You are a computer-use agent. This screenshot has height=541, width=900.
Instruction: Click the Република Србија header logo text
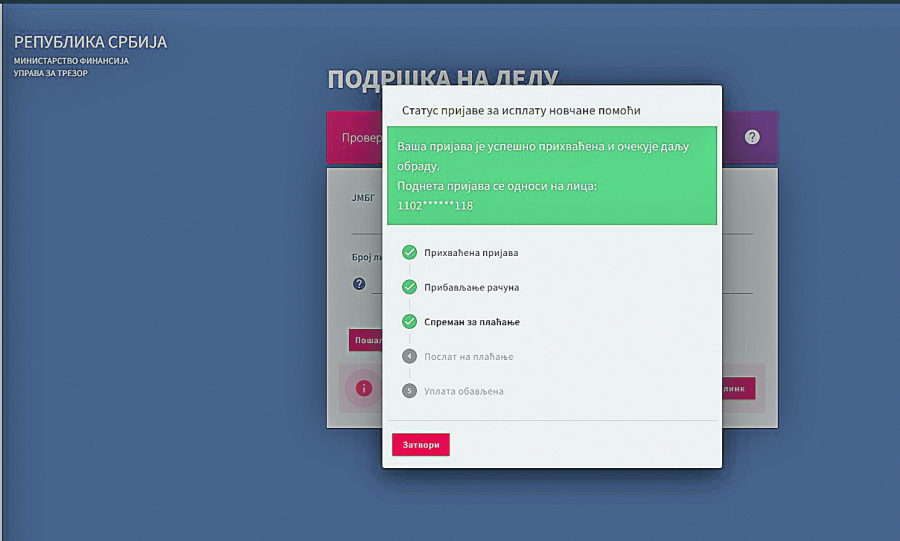coord(90,43)
